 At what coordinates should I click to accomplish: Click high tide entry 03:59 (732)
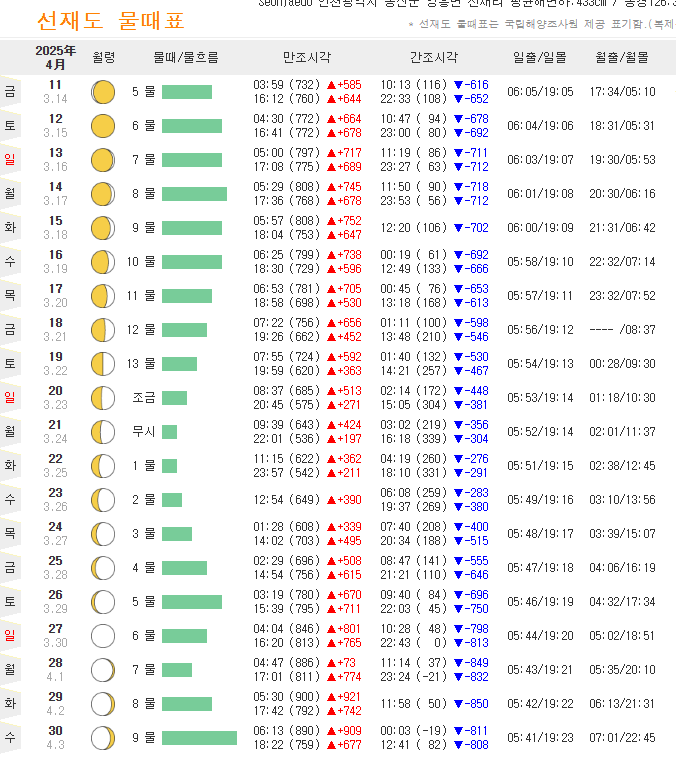point(287,85)
